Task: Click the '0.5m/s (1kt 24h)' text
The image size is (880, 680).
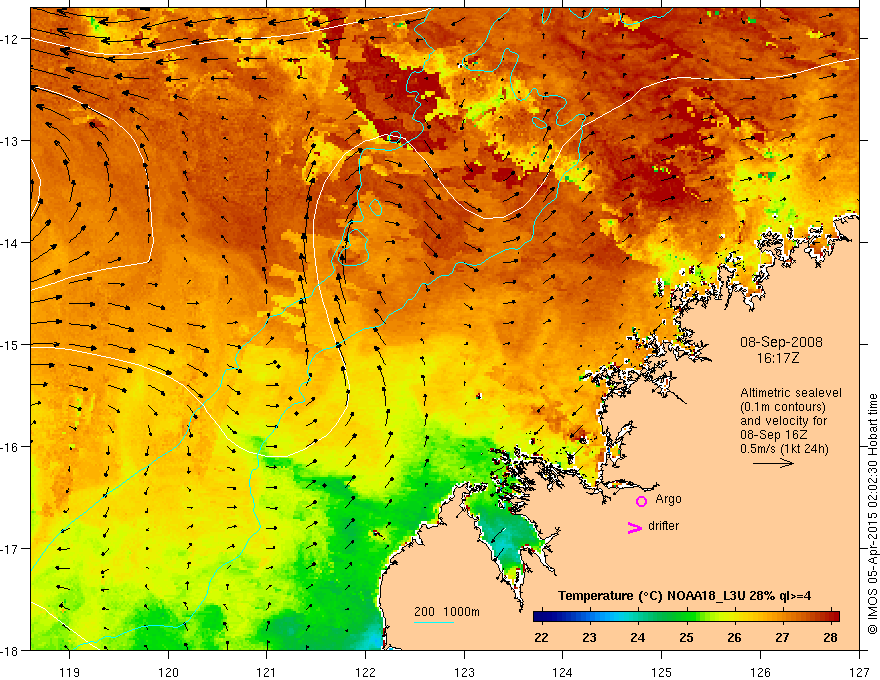Action: click(784, 448)
